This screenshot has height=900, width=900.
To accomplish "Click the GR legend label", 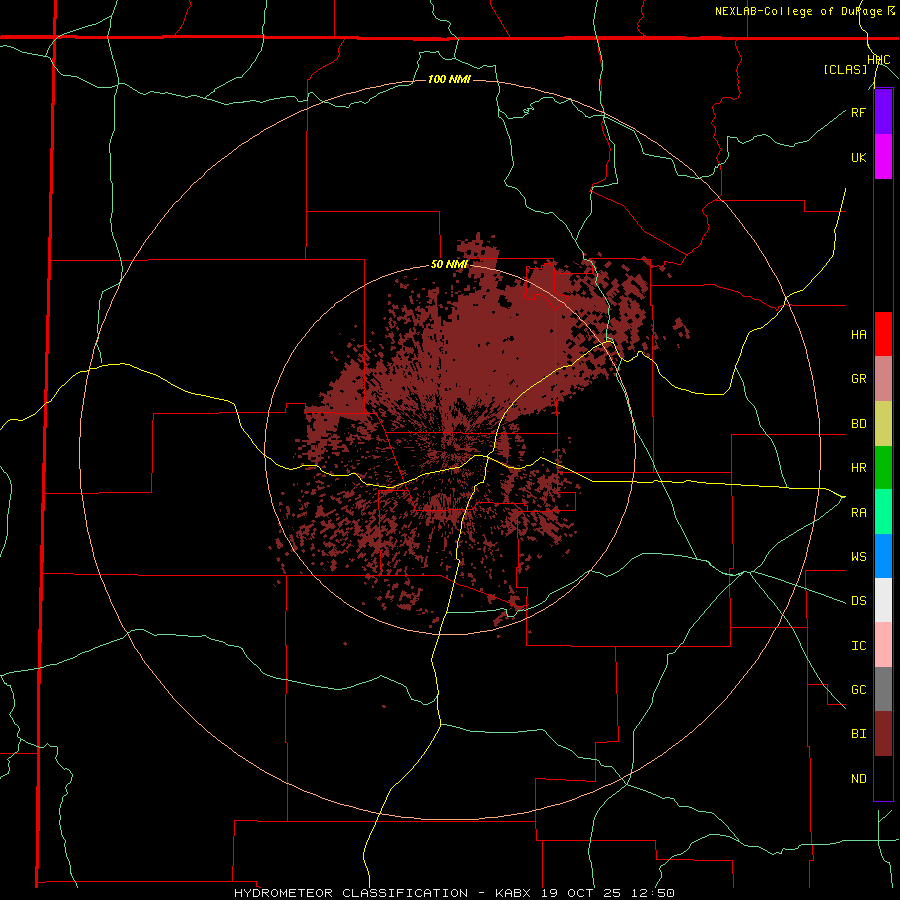I will coord(858,379).
